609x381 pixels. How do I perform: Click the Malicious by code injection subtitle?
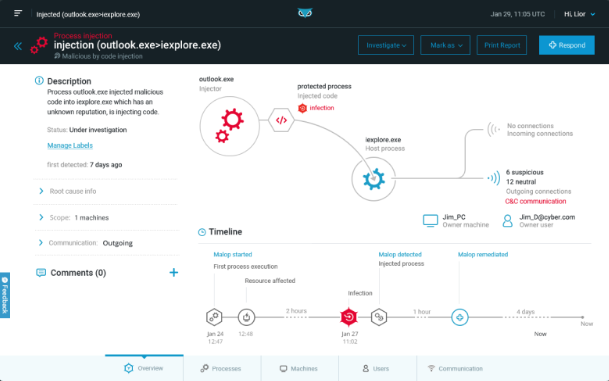(x=98, y=56)
